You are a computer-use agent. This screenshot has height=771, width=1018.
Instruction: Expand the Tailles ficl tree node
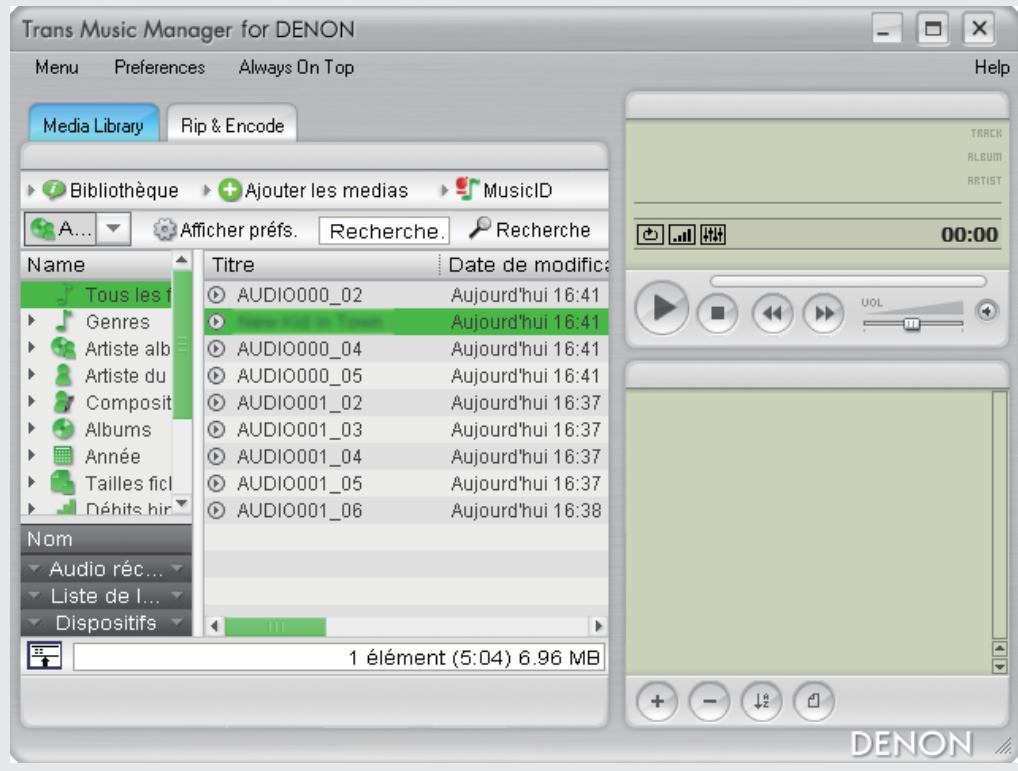(32, 482)
